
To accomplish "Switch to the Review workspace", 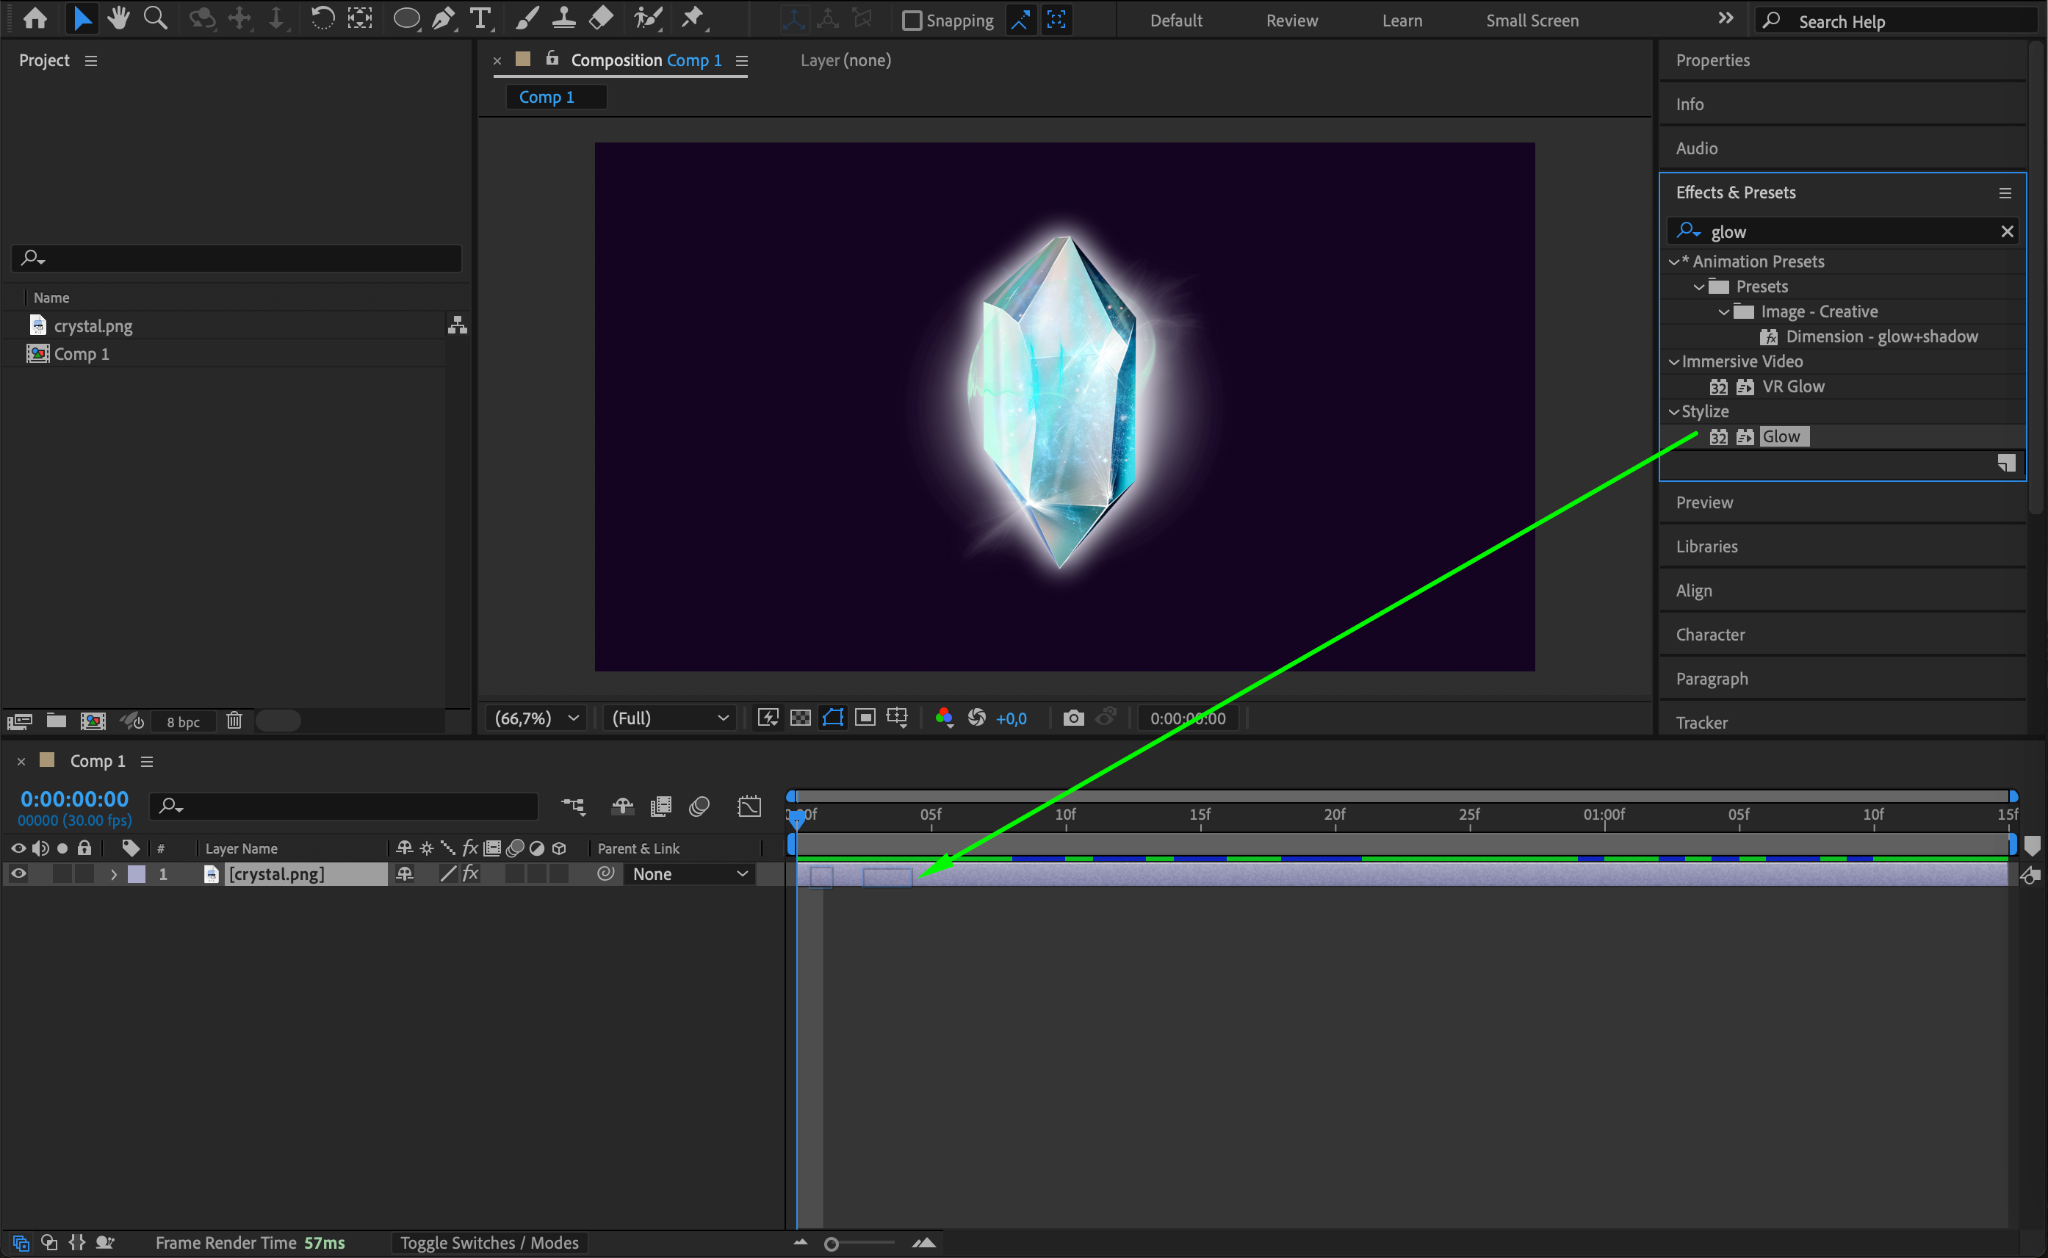I will click(x=1291, y=20).
